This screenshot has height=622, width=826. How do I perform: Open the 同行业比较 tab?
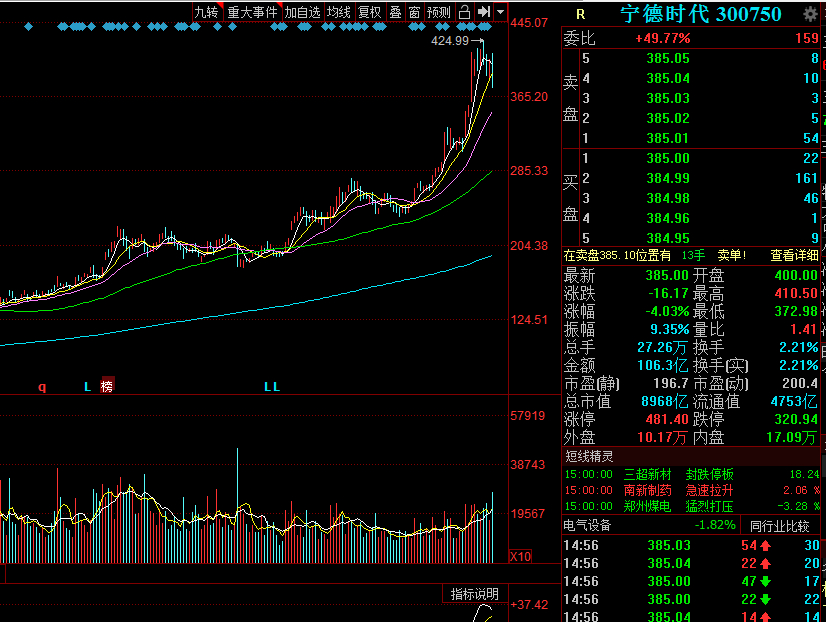coord(780,526)
